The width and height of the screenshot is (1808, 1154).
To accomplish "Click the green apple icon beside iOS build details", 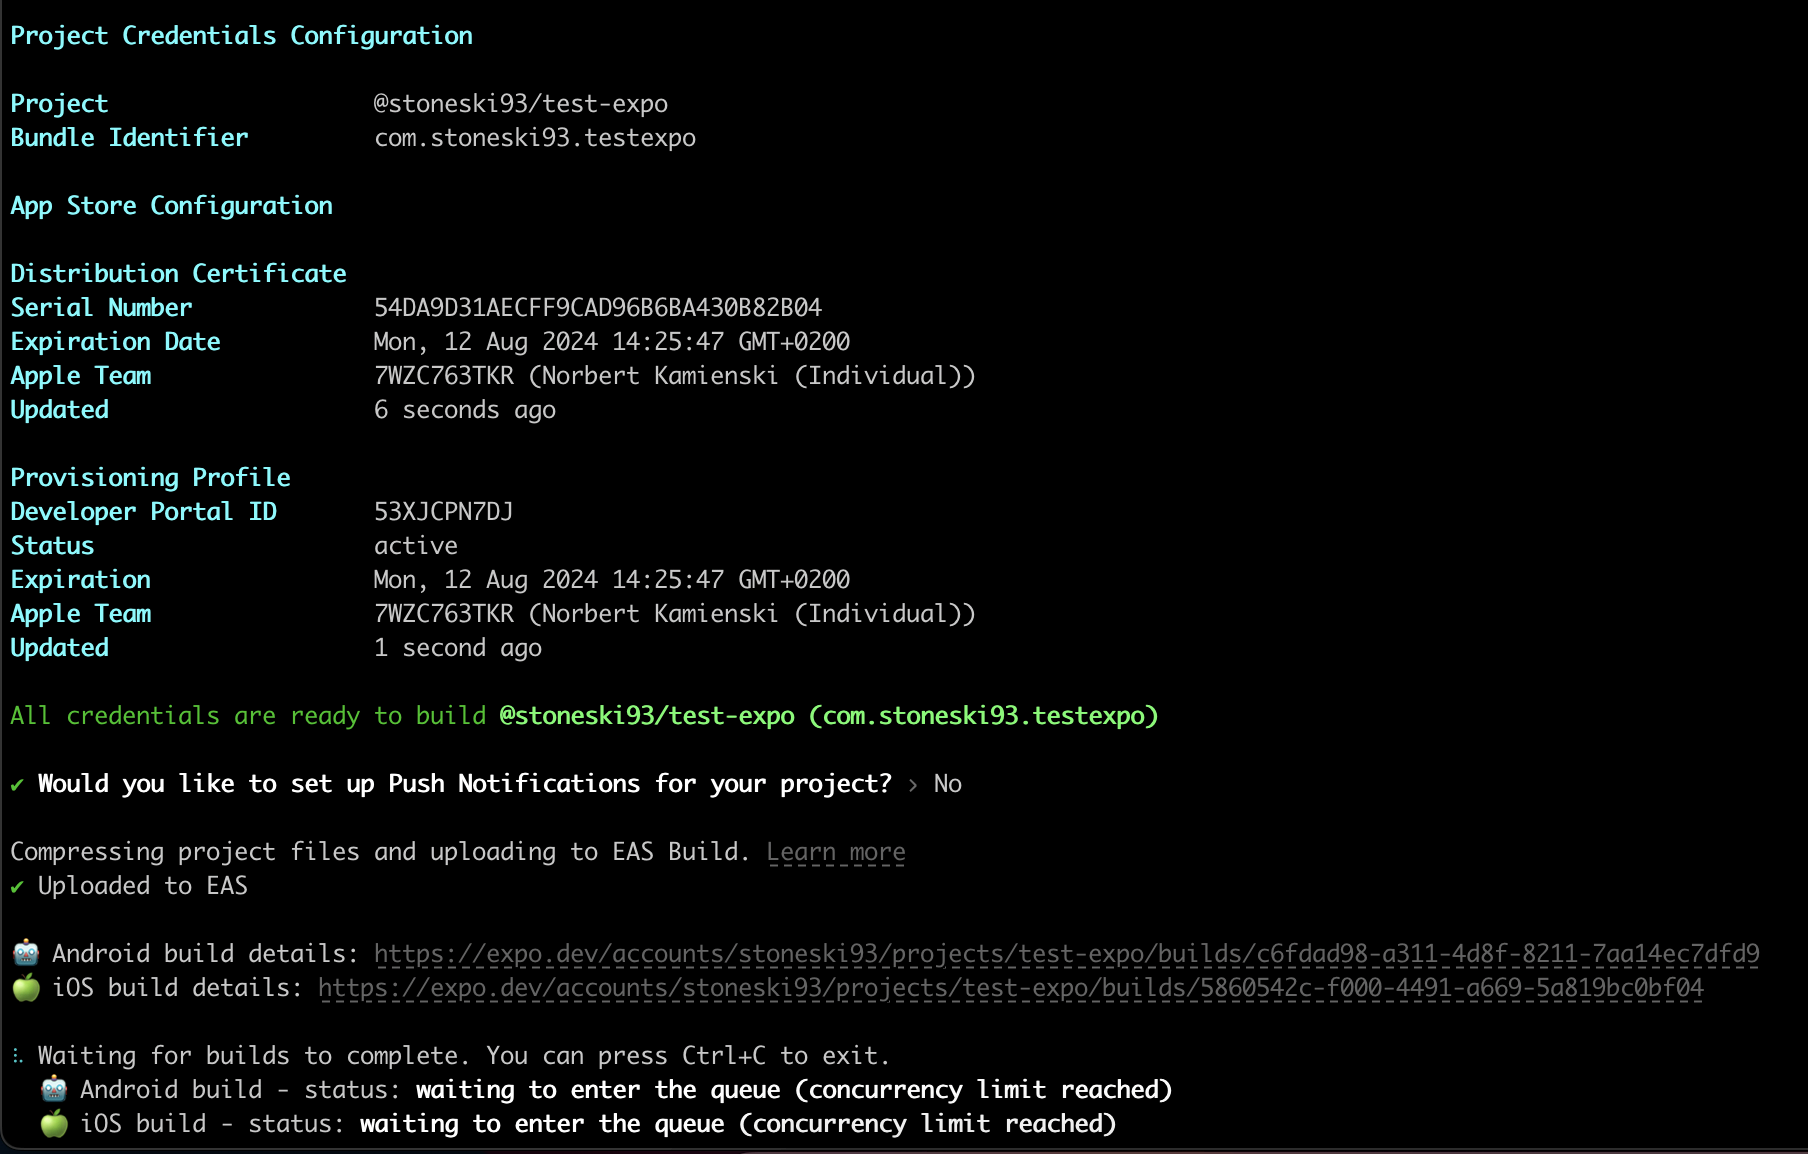I will pos(26,987).
